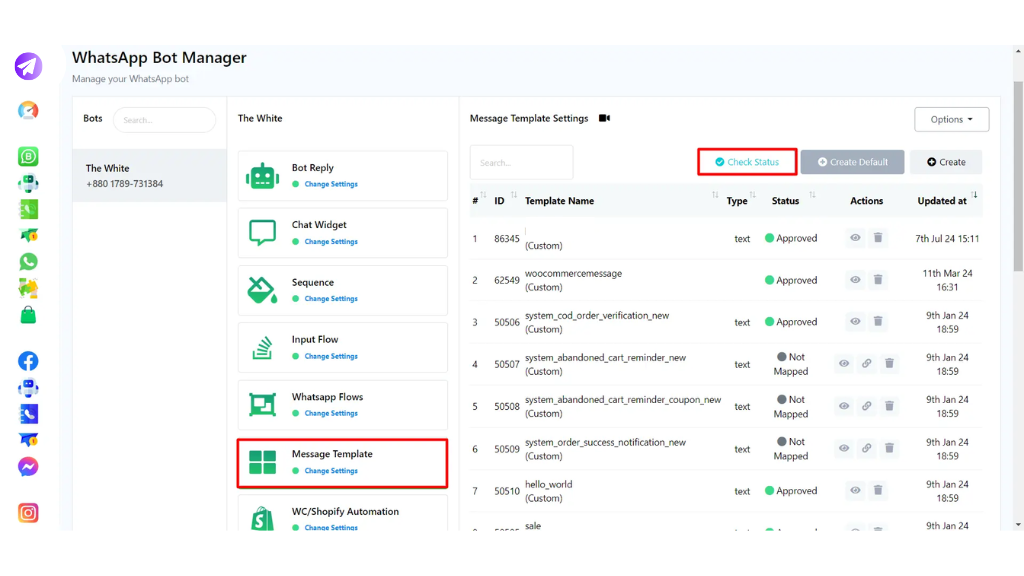Open the Options dropdown

coord(952,120)
